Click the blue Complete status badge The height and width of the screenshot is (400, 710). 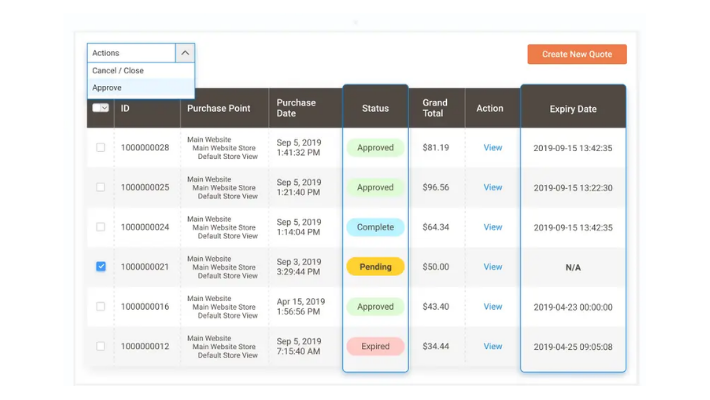point(375,227)
